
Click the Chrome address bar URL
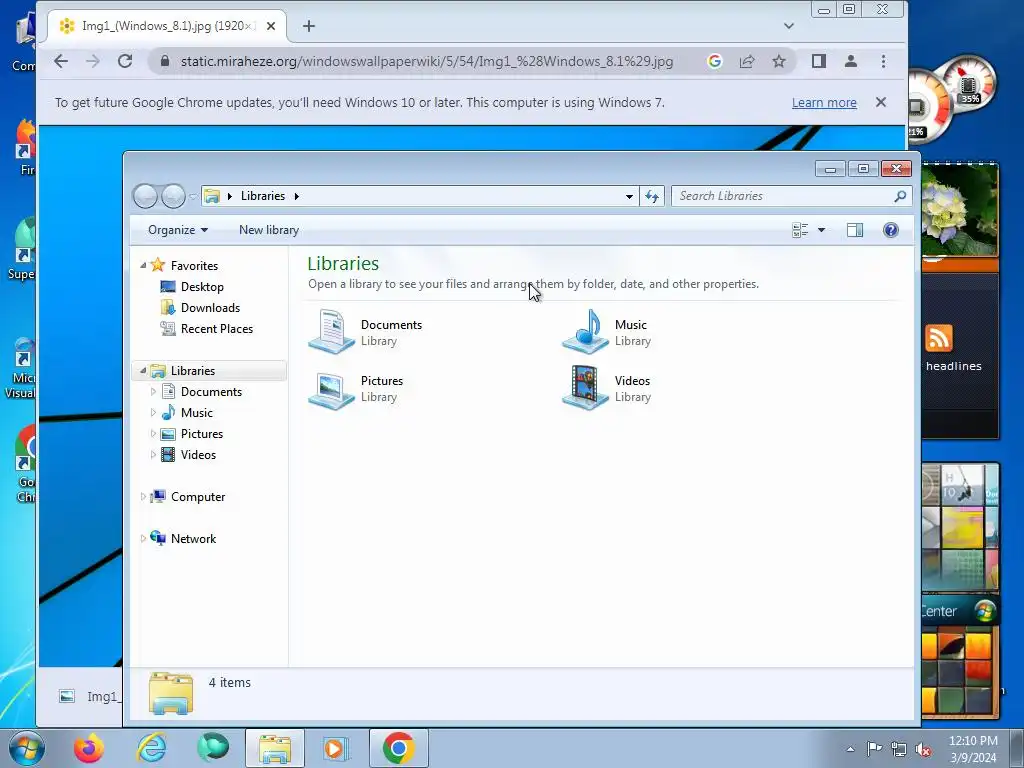point(426,61)
